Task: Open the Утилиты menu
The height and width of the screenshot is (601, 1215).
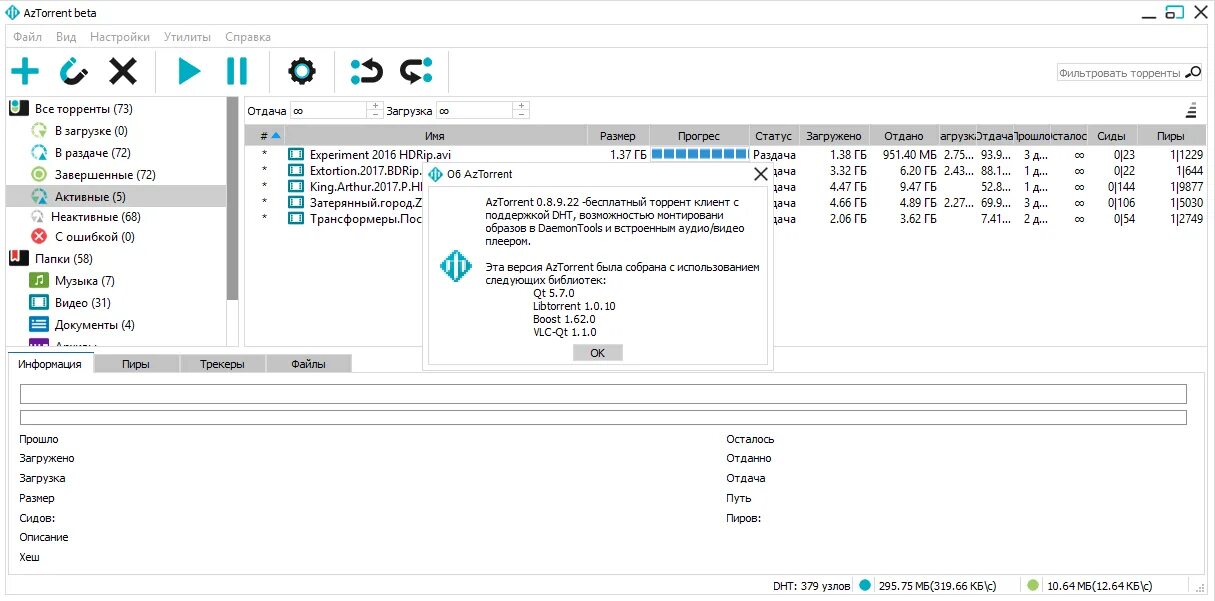Action: coord(187,37)
